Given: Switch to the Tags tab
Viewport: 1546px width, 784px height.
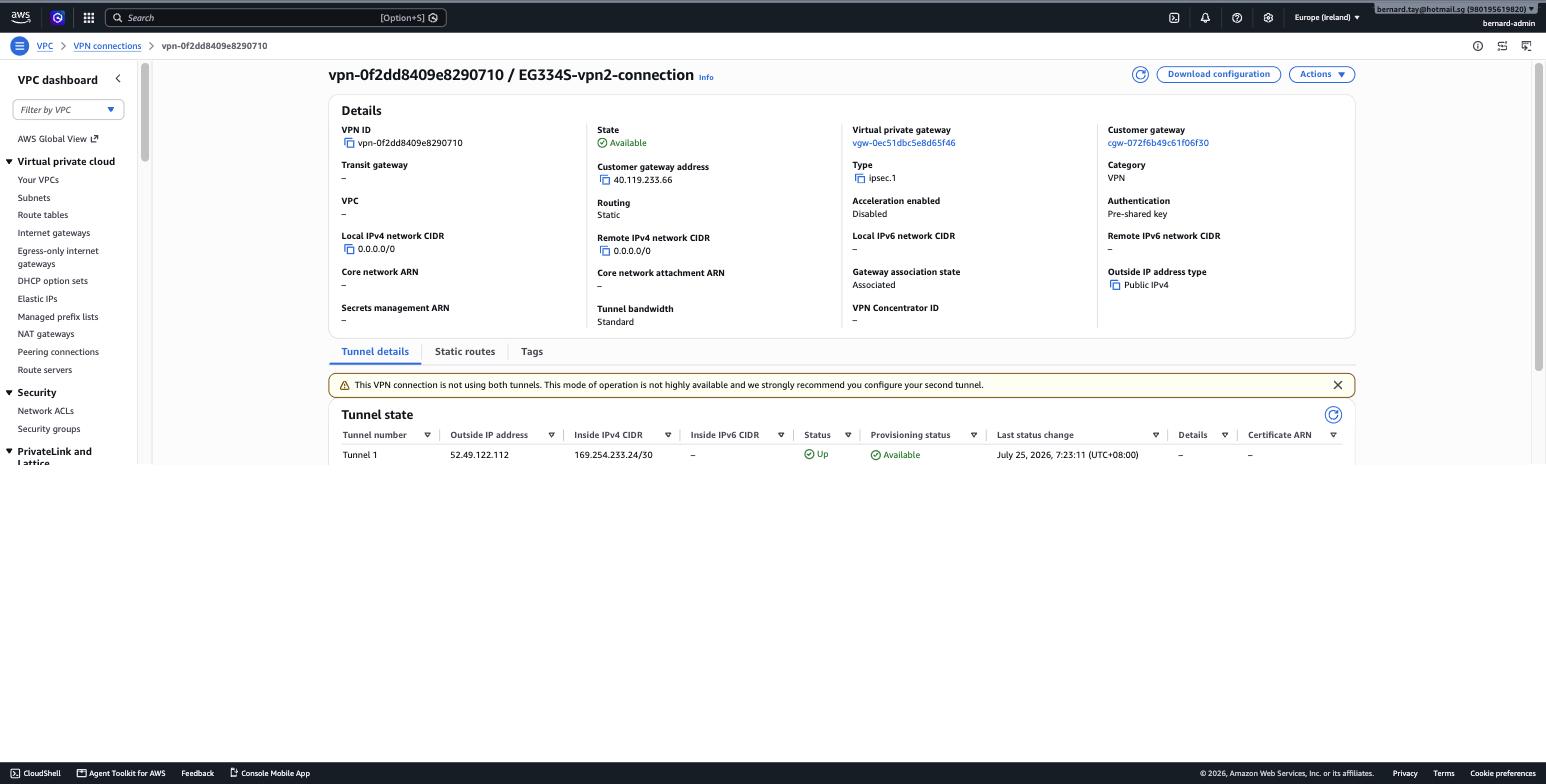Looking at the screenshot, I should (532, 352).
